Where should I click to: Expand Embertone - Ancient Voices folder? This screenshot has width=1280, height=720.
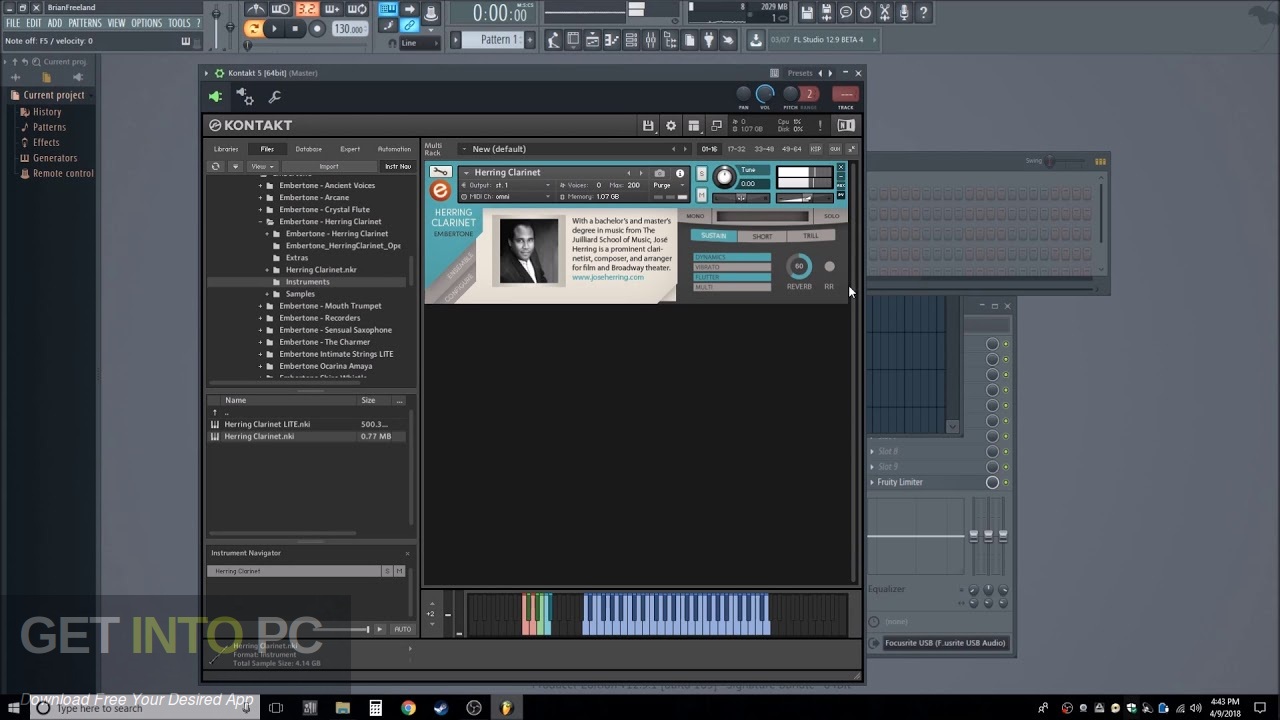pos(261,185)
